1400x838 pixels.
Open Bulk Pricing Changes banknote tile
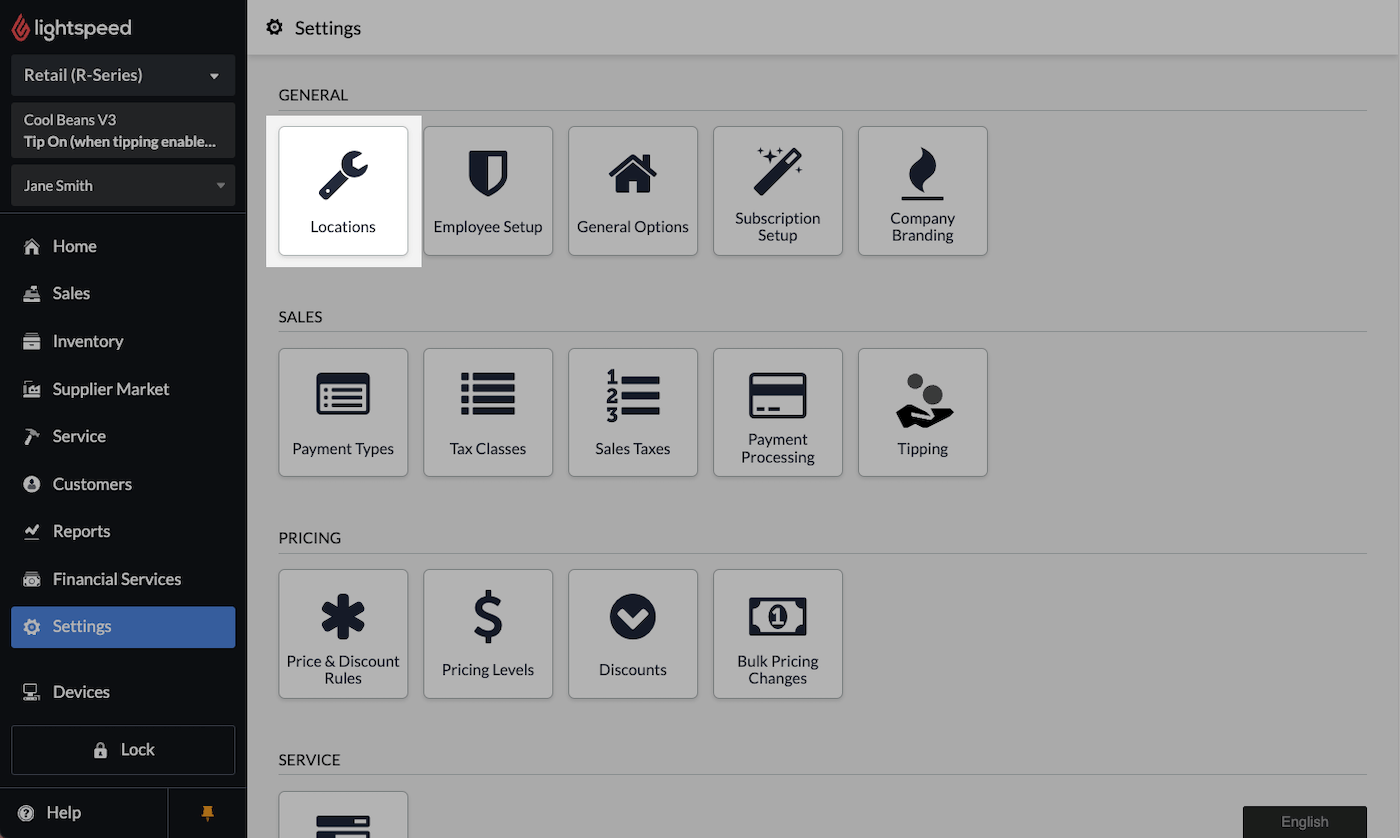[778, 634]
